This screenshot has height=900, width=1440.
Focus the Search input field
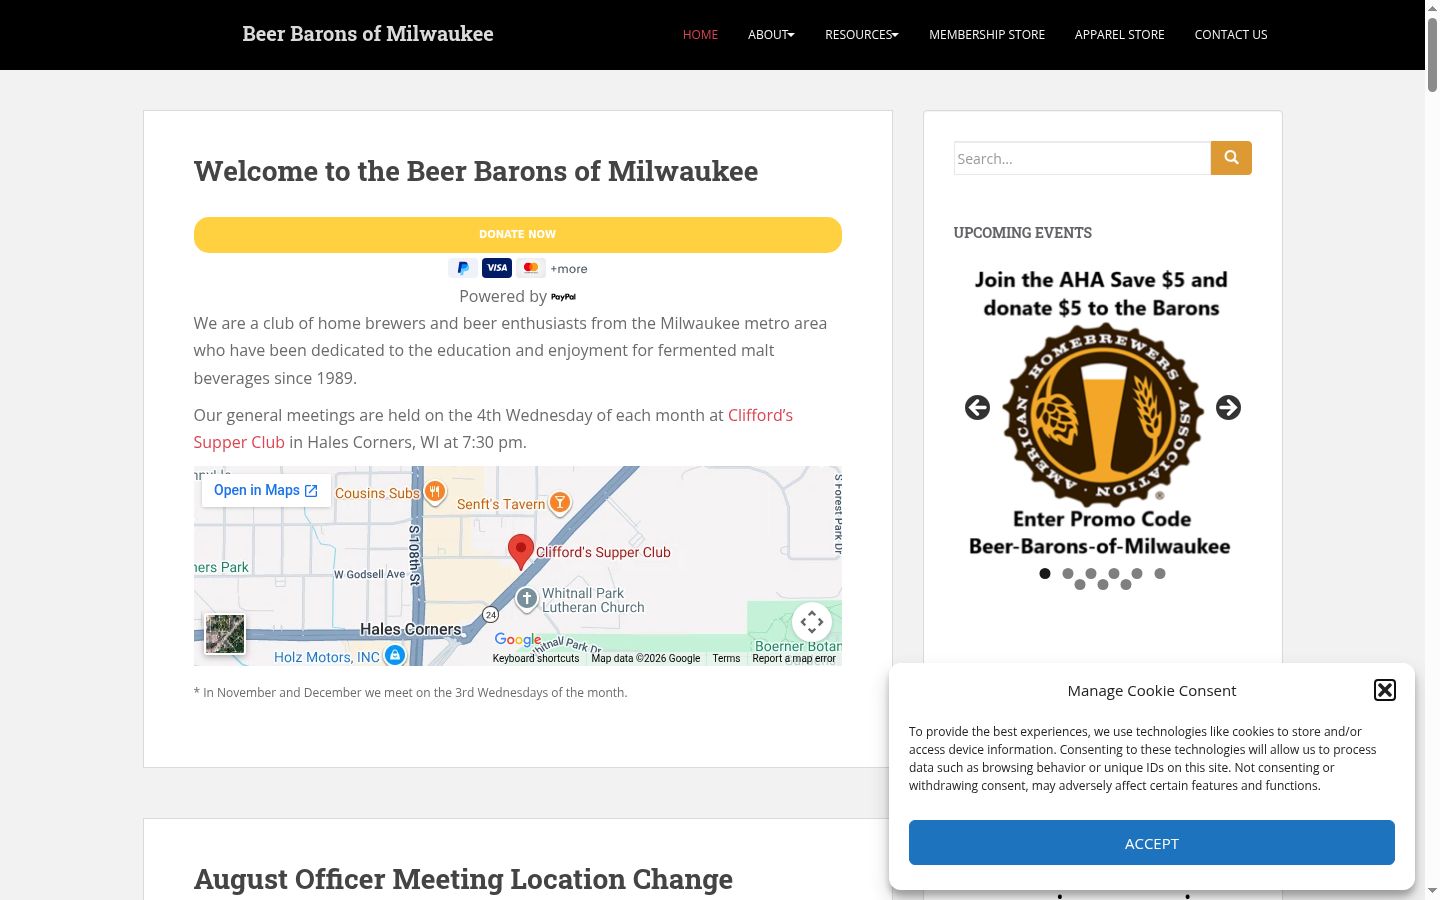click(x=1082, y=158)
